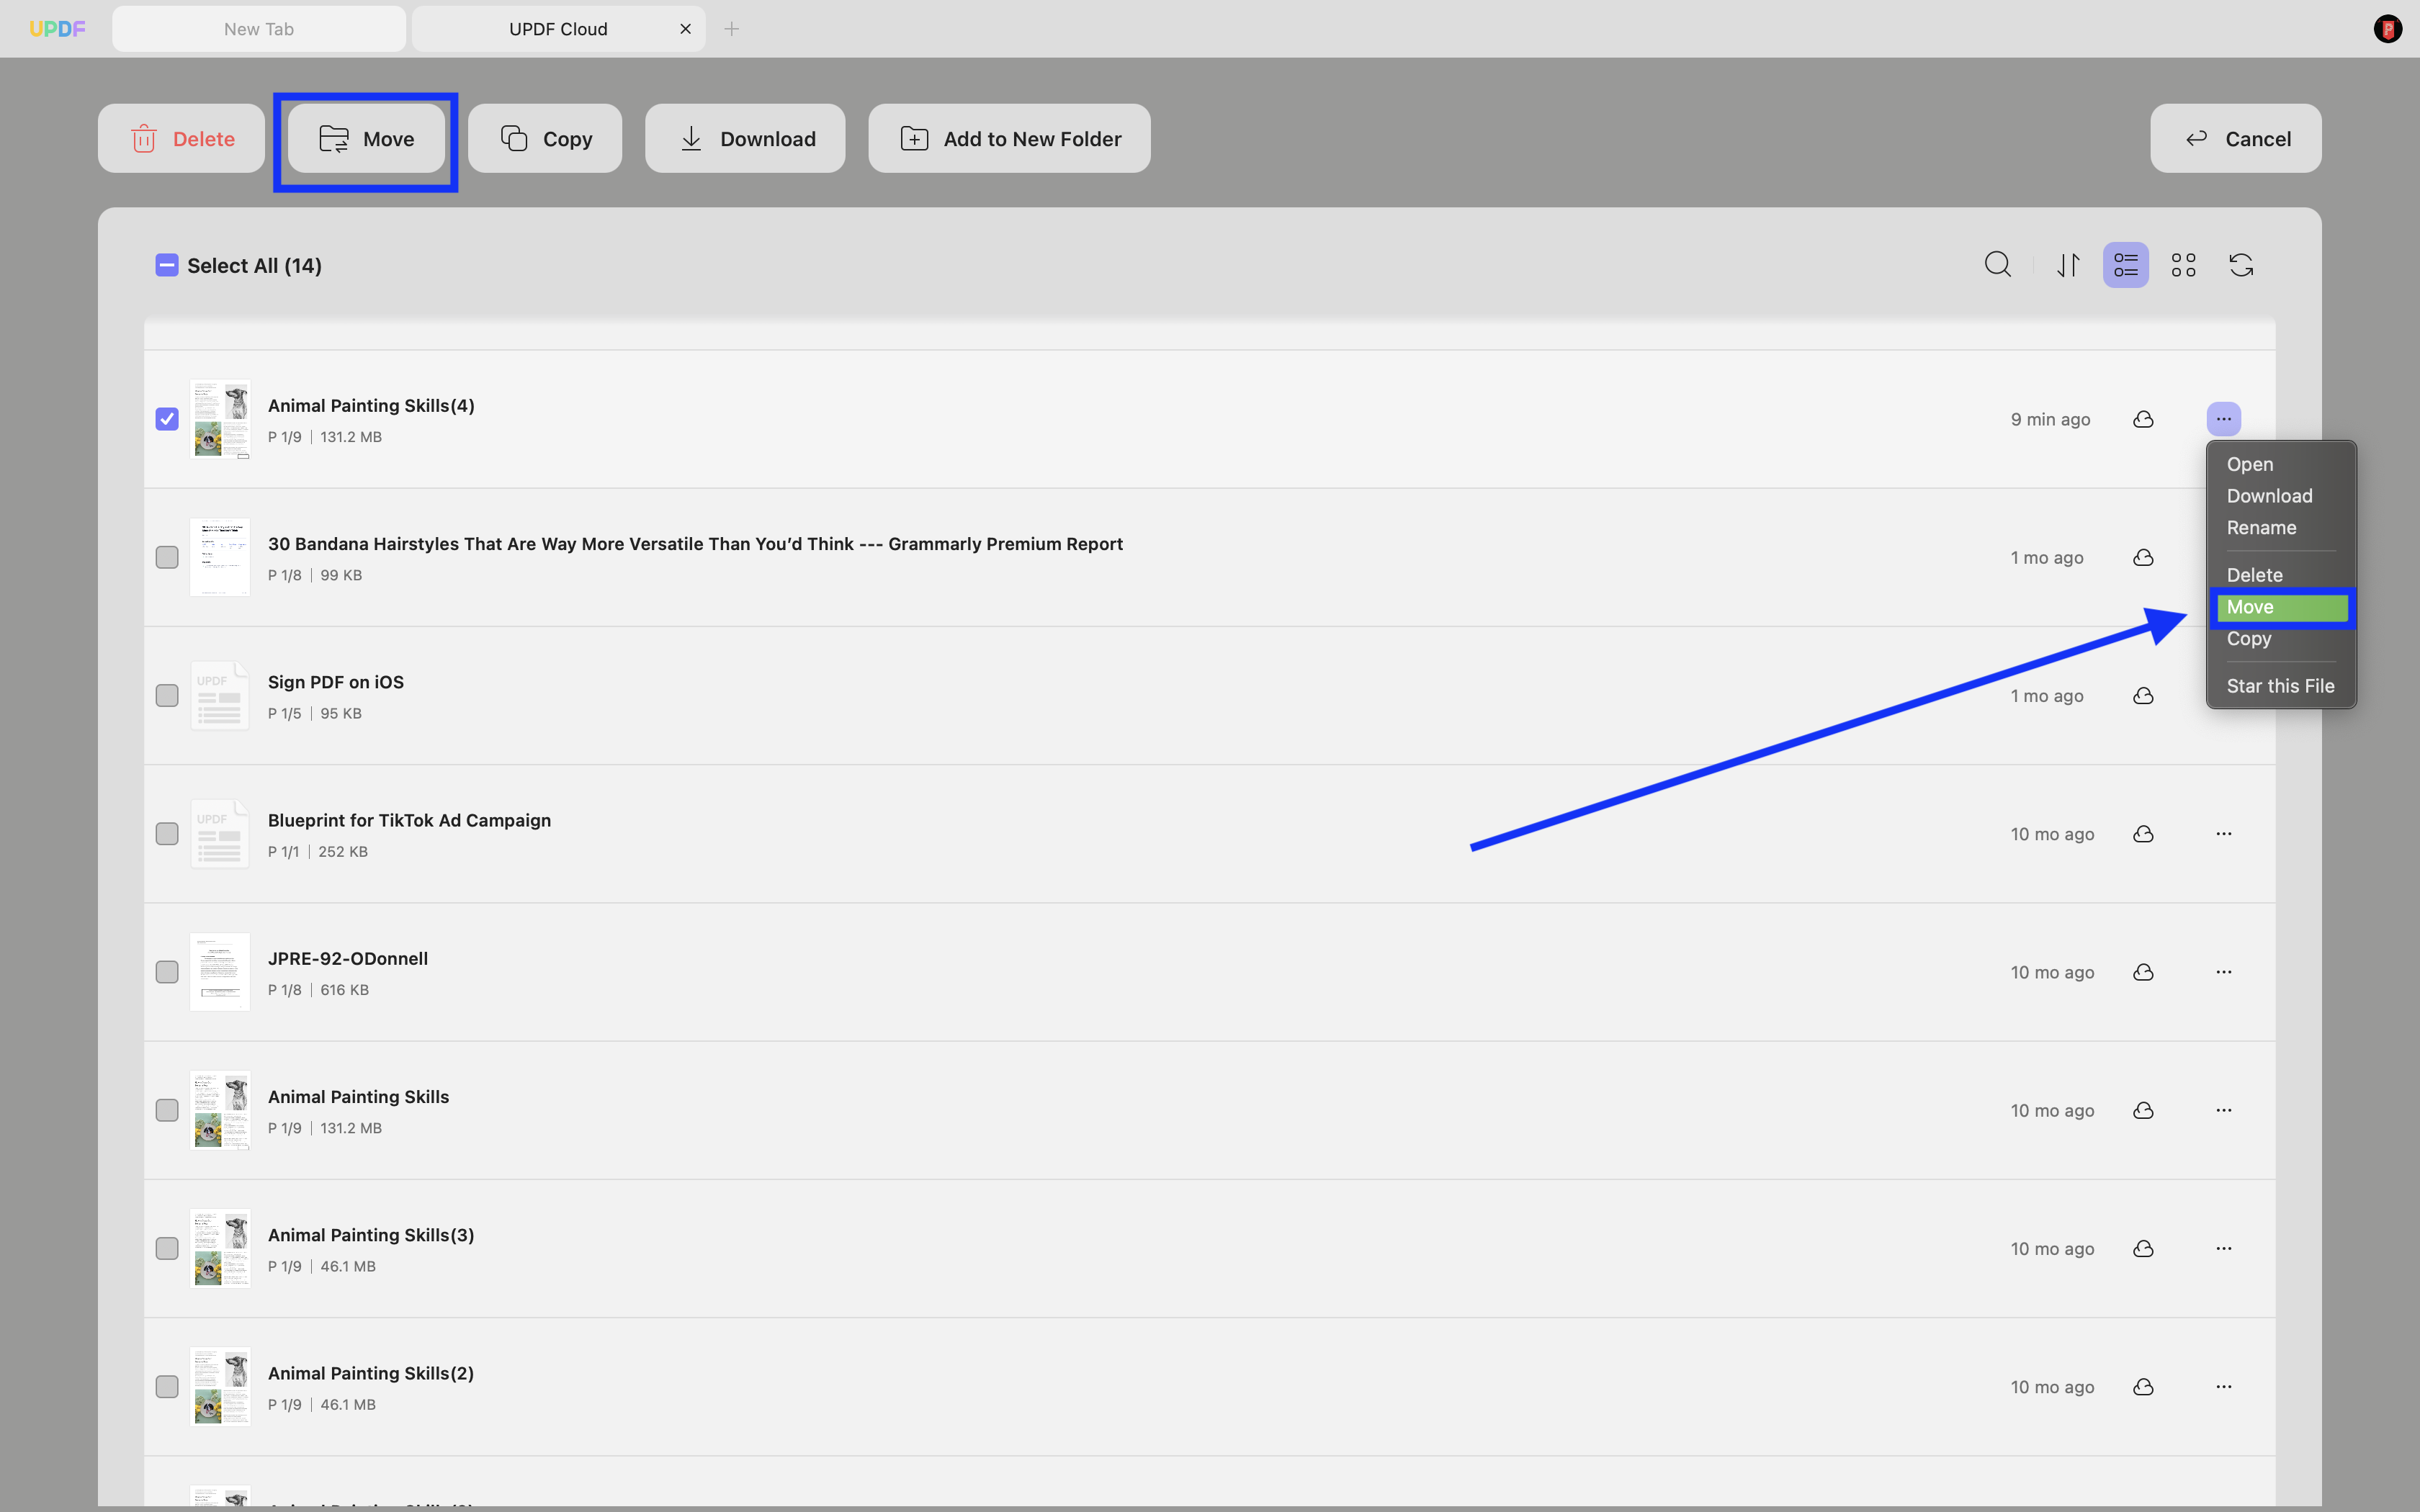This screenshot has width=2420, height=1512.
Task: Open more options for JPRE-92-ODonnell
Action: pos(2224,972)
